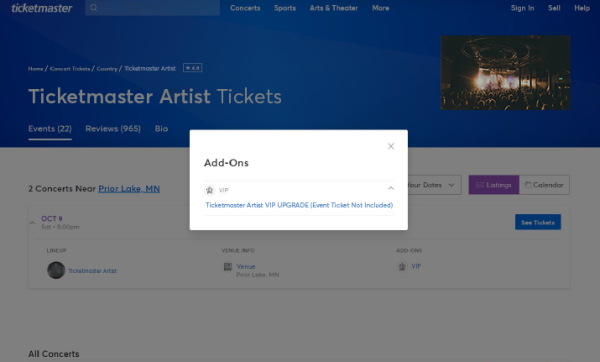
Task: Switch to Calendar view
Action: click(544, 185)
